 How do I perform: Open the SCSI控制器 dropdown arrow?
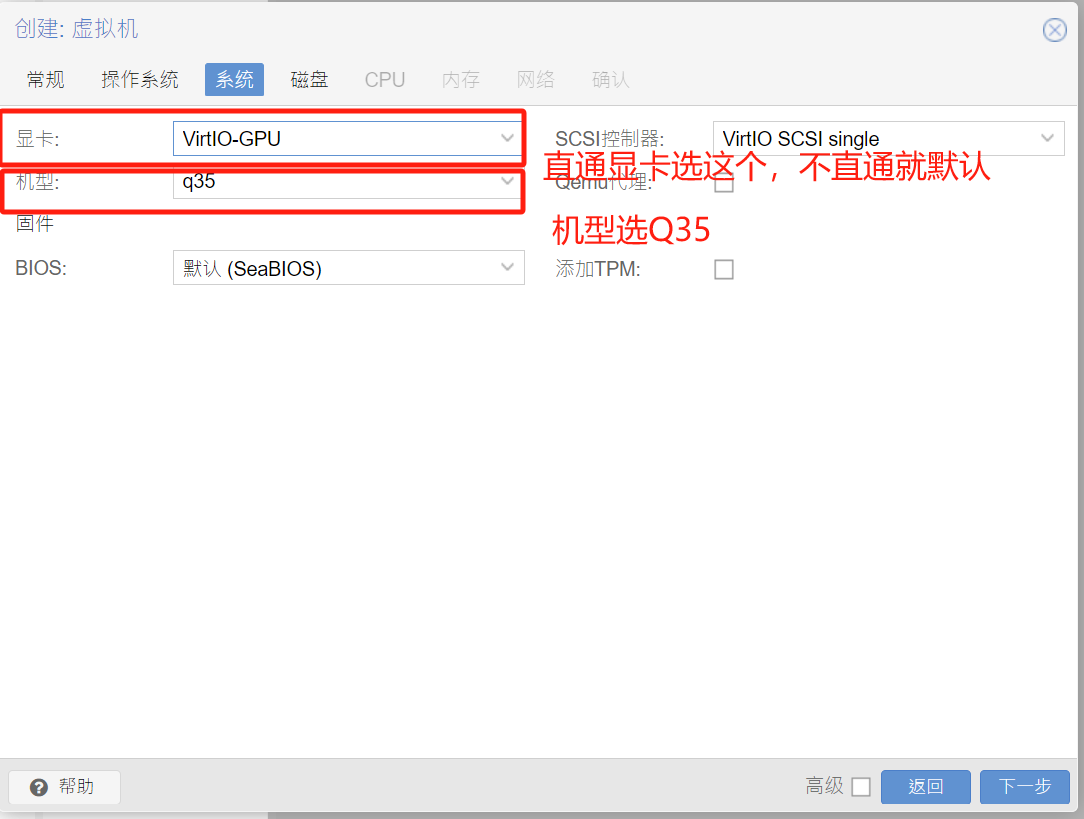pos(1047,139)
